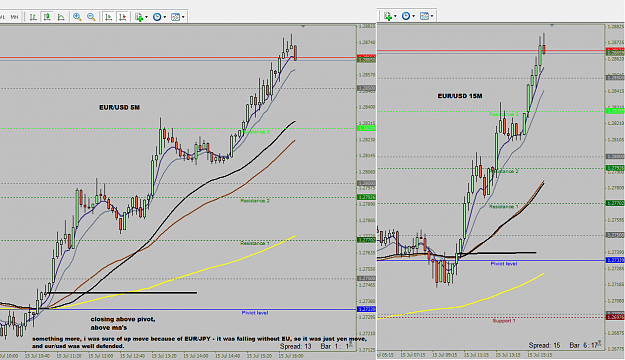Expand indicators dropdown arrow in right toolbar
625x360 pixels.
[x=395, y=16]
